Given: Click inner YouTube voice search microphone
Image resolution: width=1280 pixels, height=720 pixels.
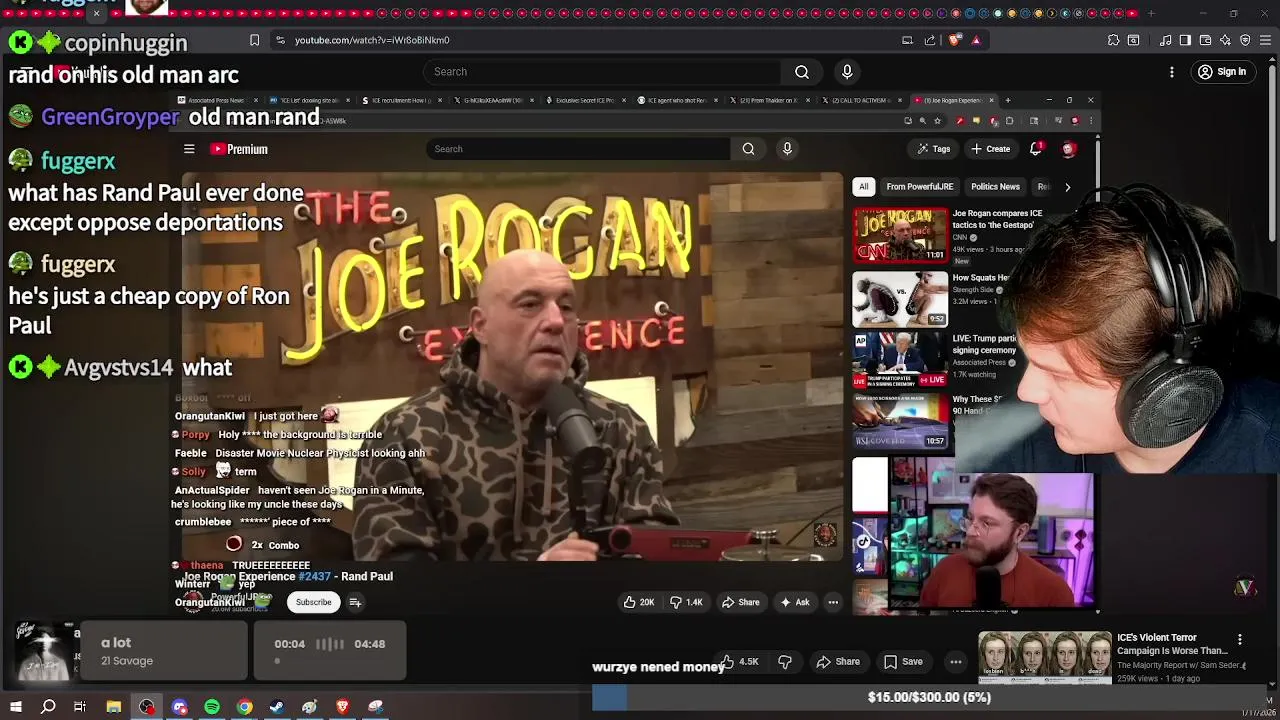Looking at the screenshot, I should [x=787, y=149].
